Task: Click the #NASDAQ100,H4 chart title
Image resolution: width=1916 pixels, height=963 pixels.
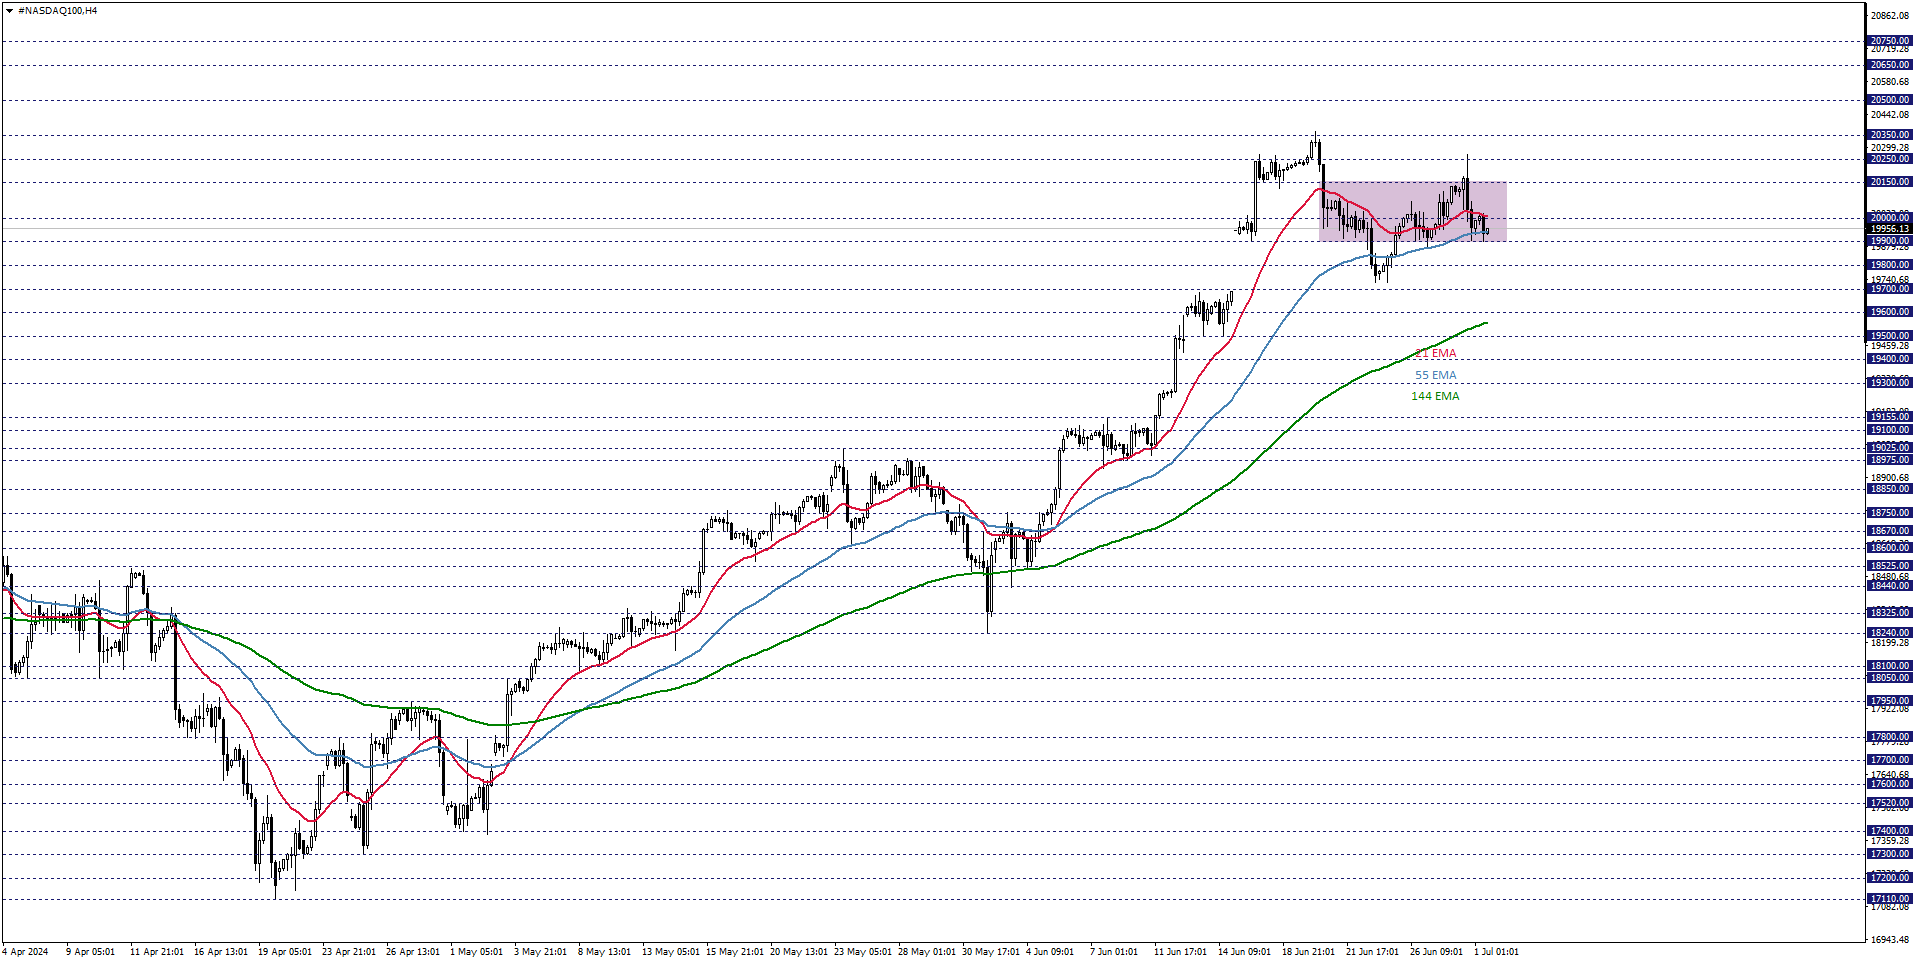Action: (x=58, y=11)
